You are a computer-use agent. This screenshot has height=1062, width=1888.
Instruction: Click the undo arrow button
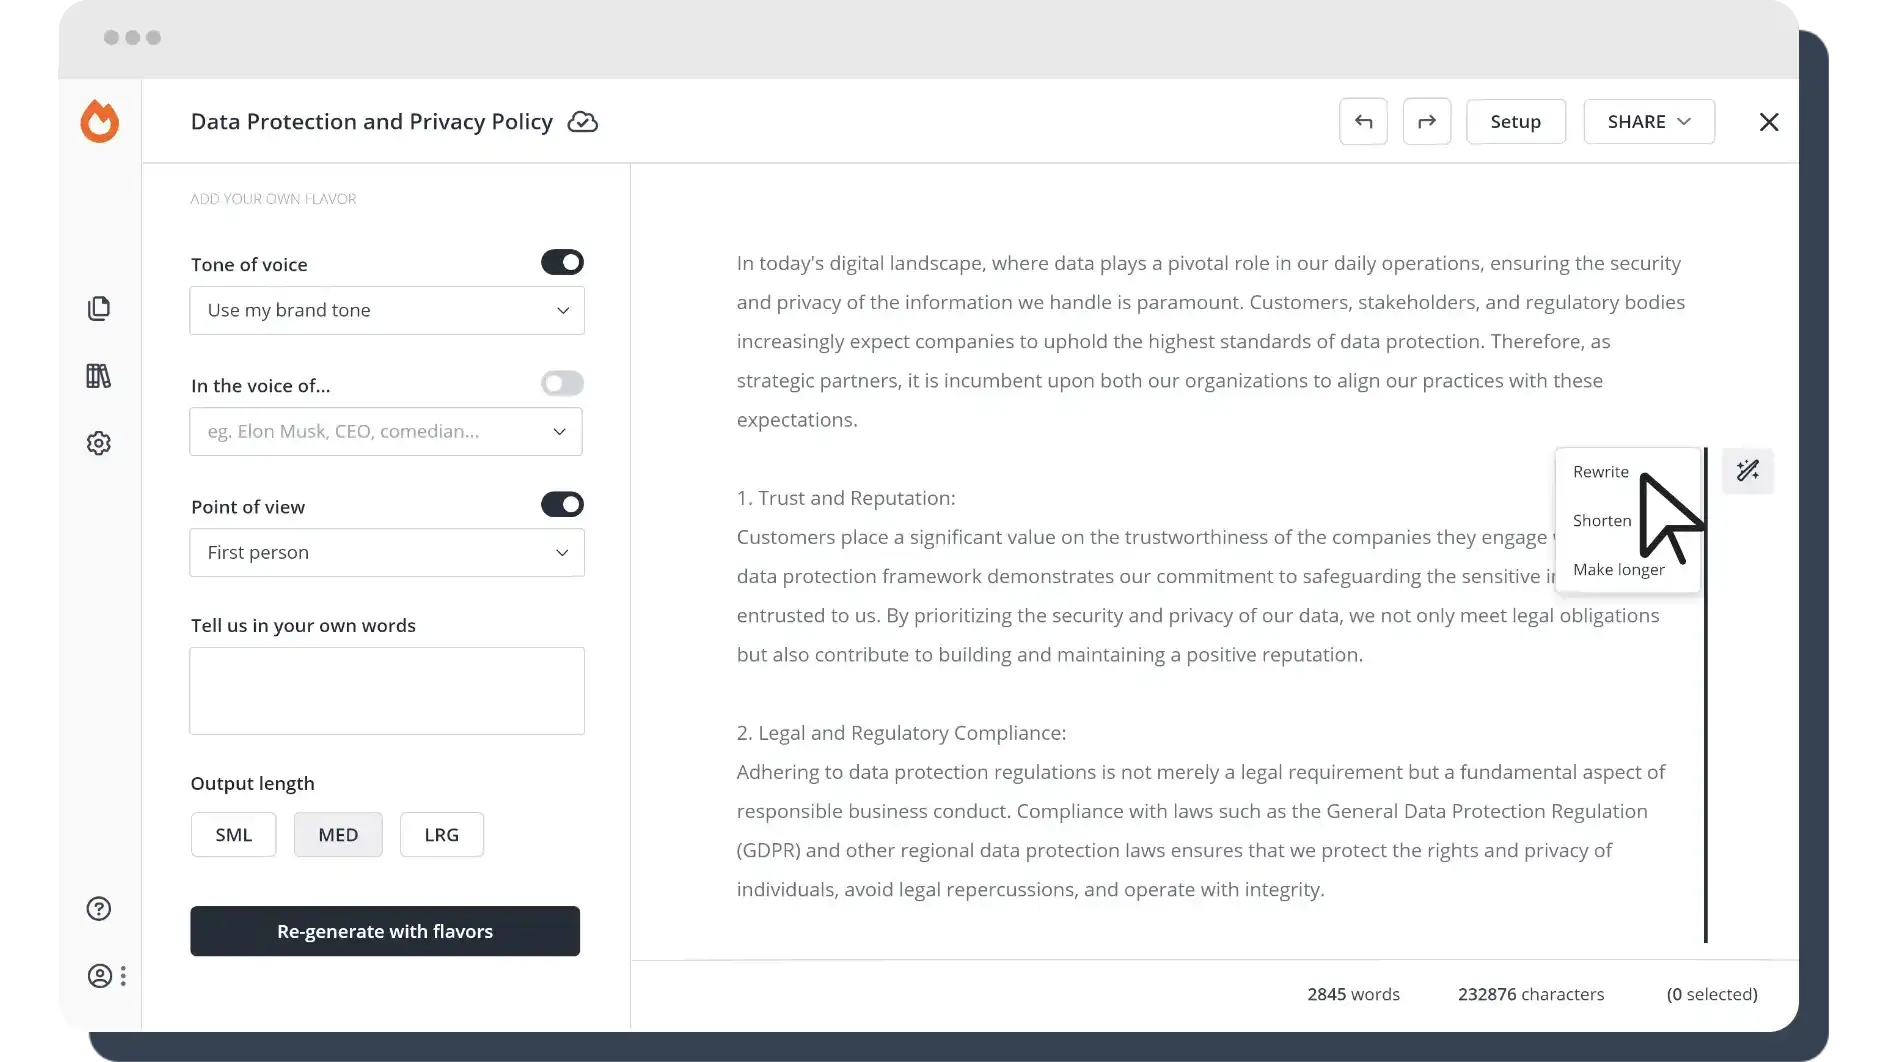(x=1363, y=122)
